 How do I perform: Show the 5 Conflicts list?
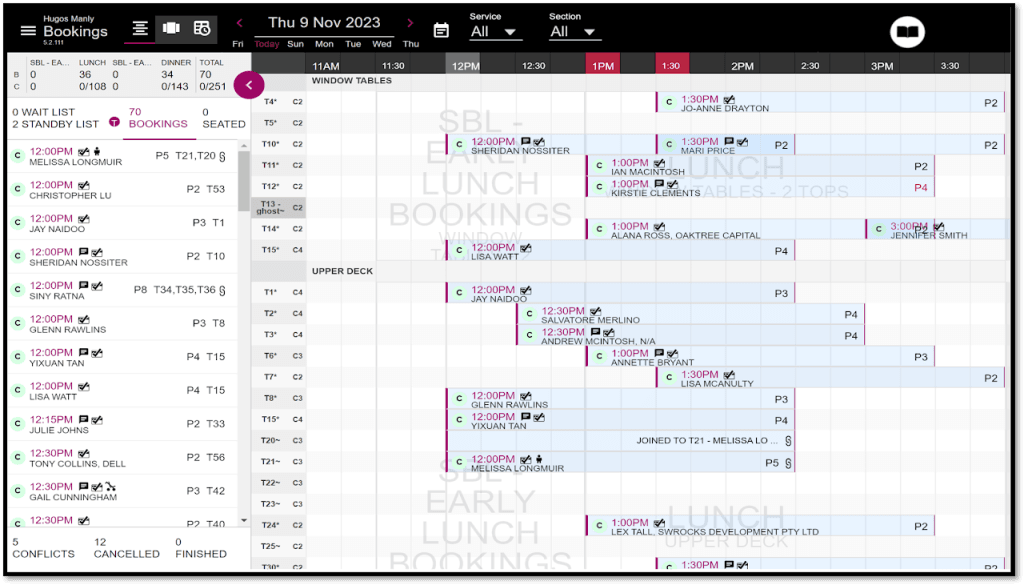(43, 547)
